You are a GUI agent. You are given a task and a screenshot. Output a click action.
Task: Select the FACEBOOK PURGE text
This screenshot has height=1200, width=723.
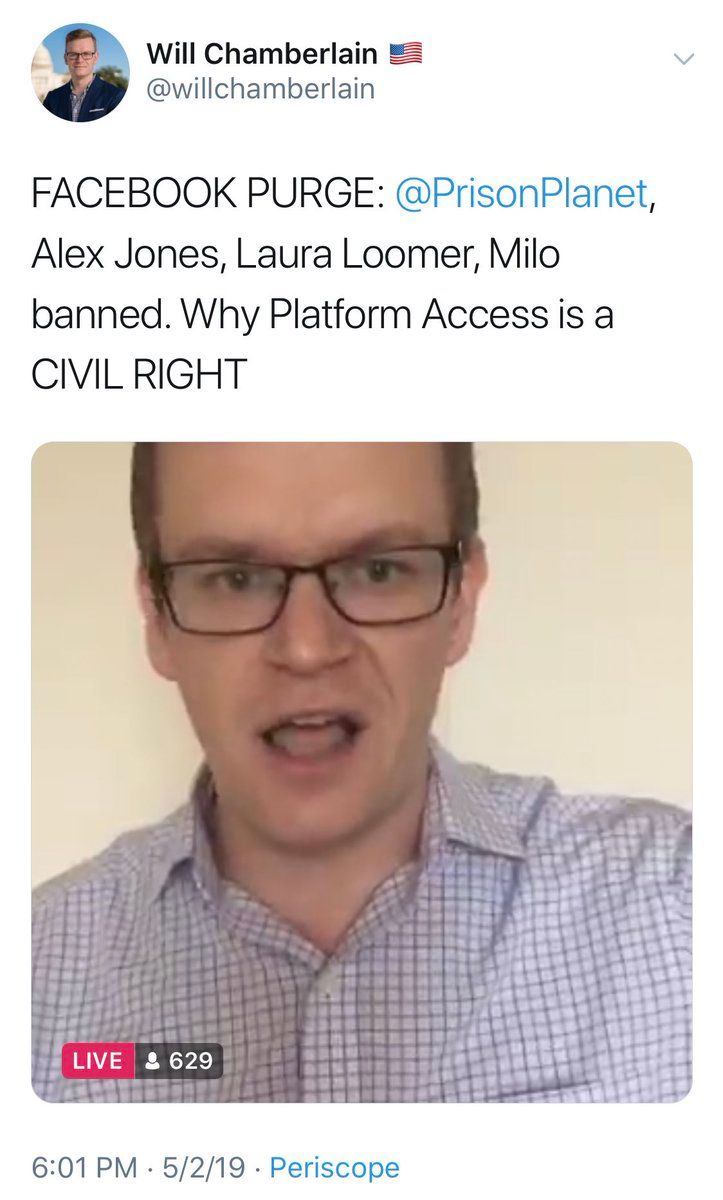(208, 194)
